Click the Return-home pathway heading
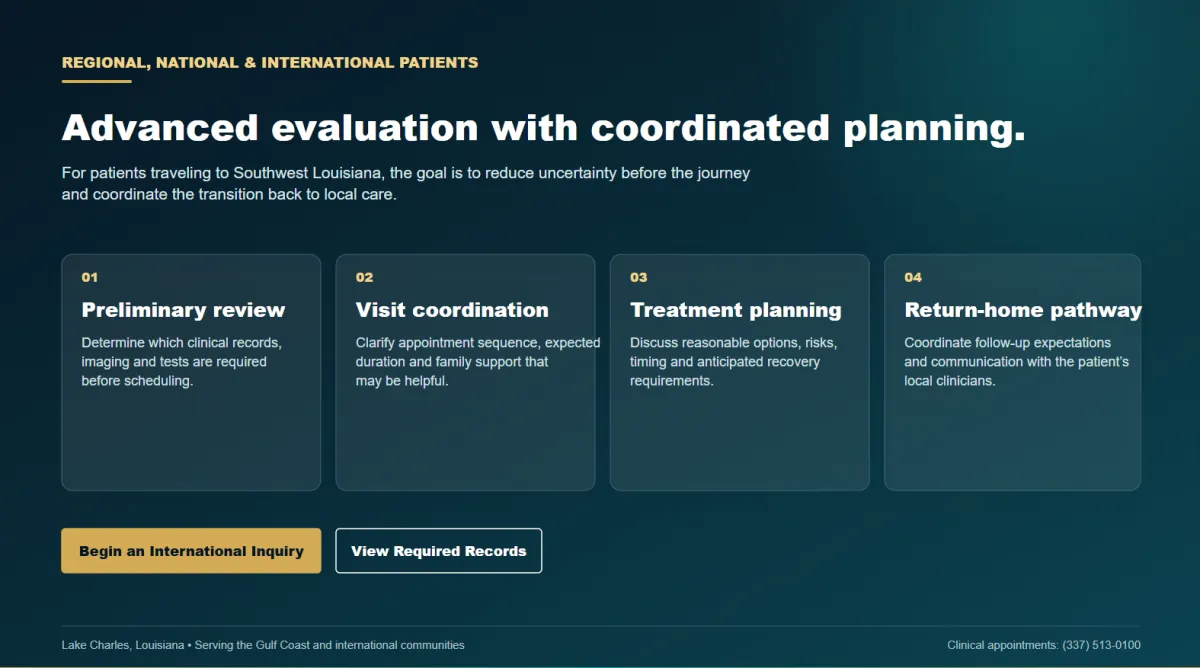The image size is (1200, 668). (x=1023, y=310)
